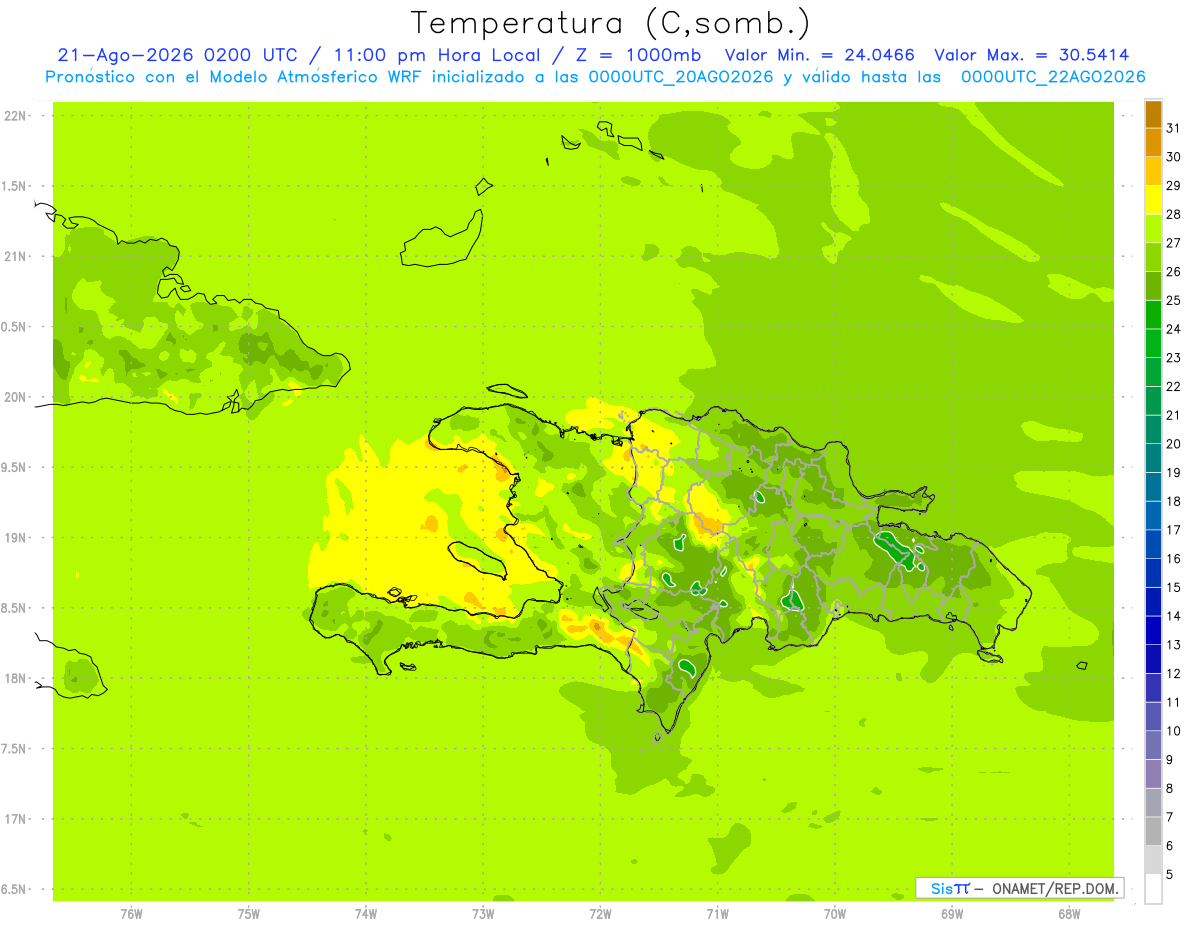Click the "6.5N" latitude axis label
This screenshot has height=927, width=1200.
(x=14, y=889)
